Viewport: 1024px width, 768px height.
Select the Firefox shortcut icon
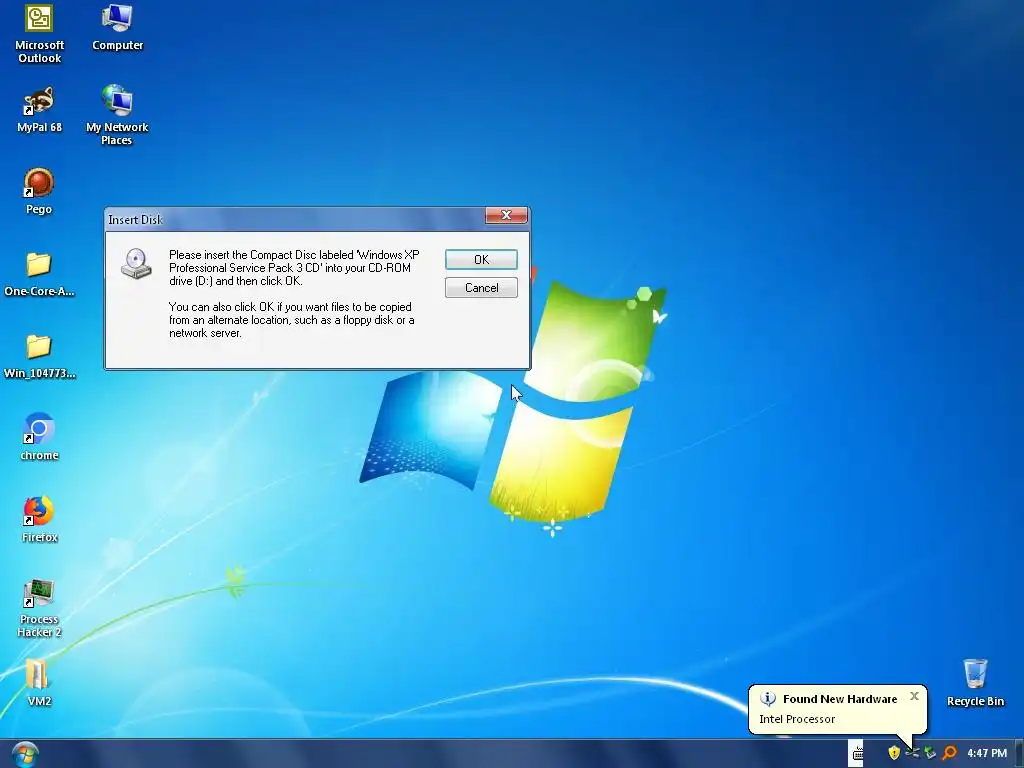[39, 519]
